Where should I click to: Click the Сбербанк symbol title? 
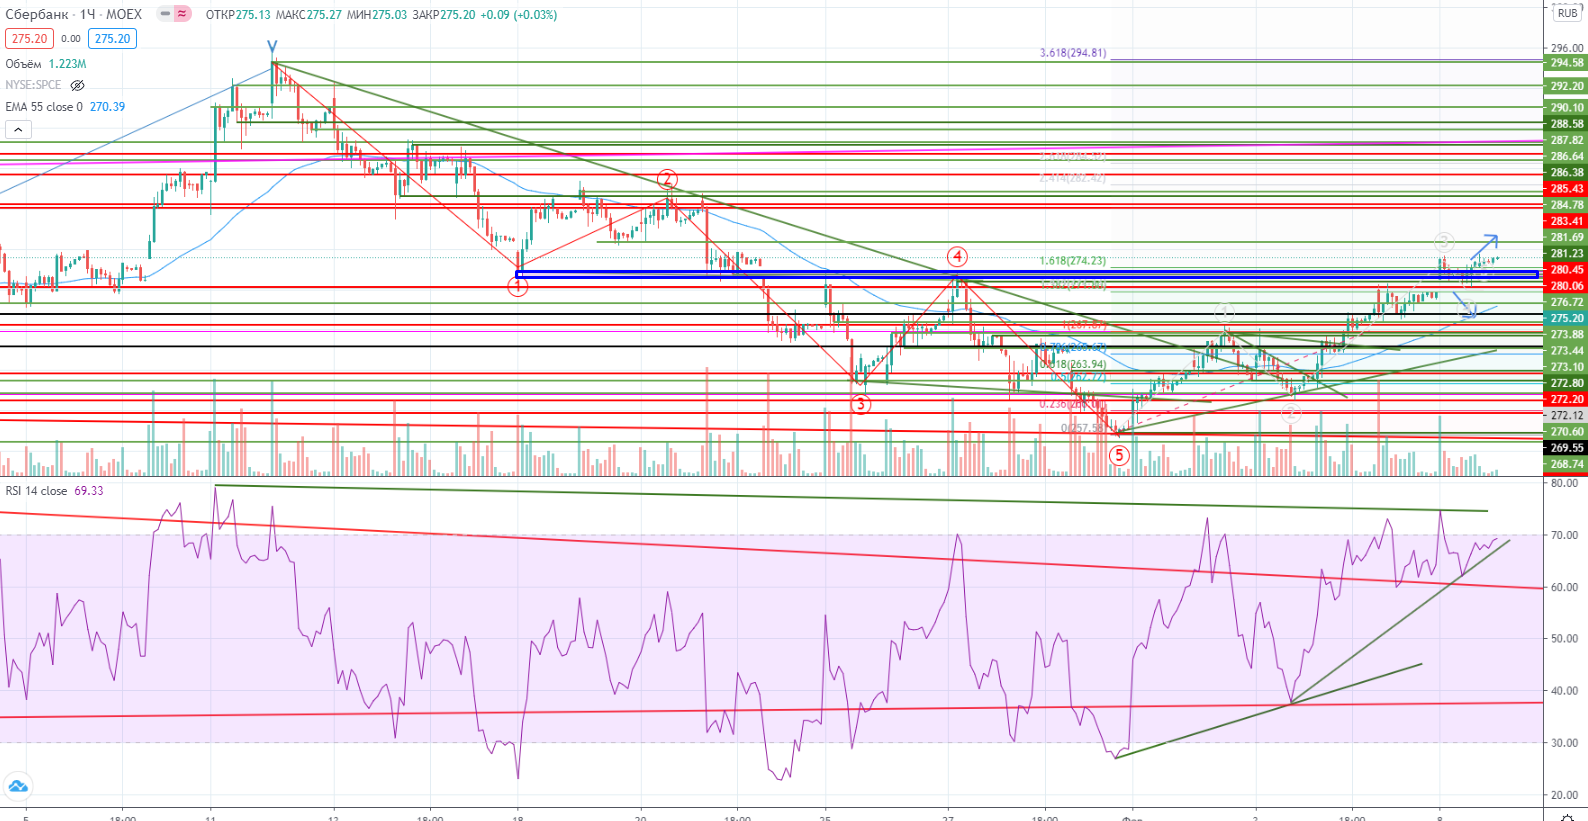click(x=37, y=14)
